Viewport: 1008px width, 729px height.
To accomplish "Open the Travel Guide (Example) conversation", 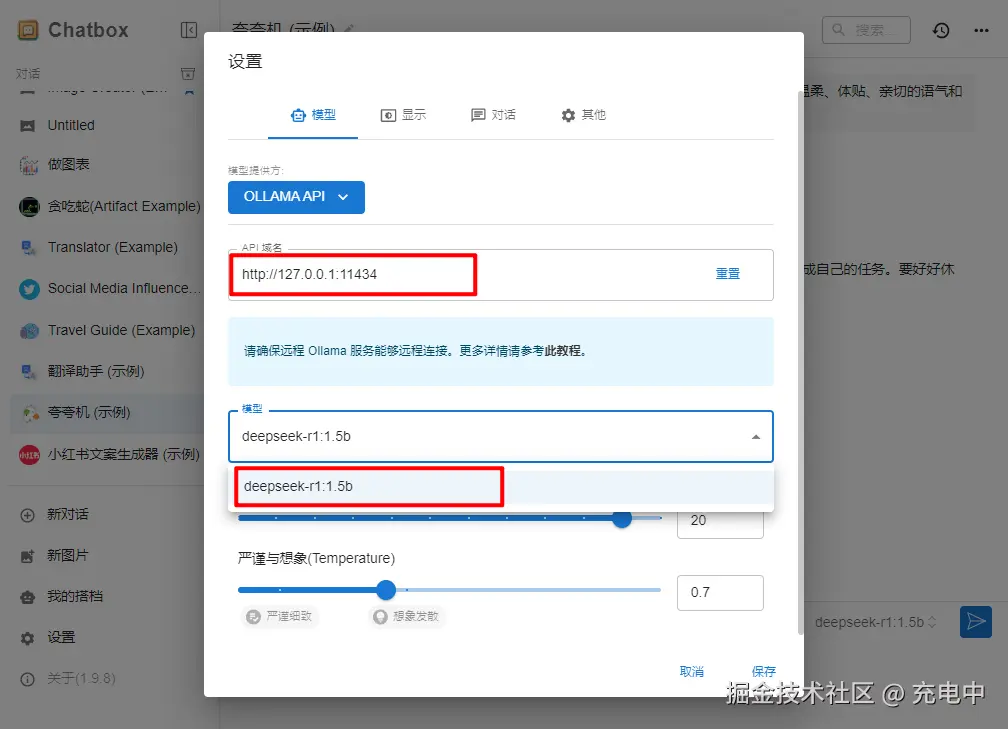I will click(x=106, y=330).
